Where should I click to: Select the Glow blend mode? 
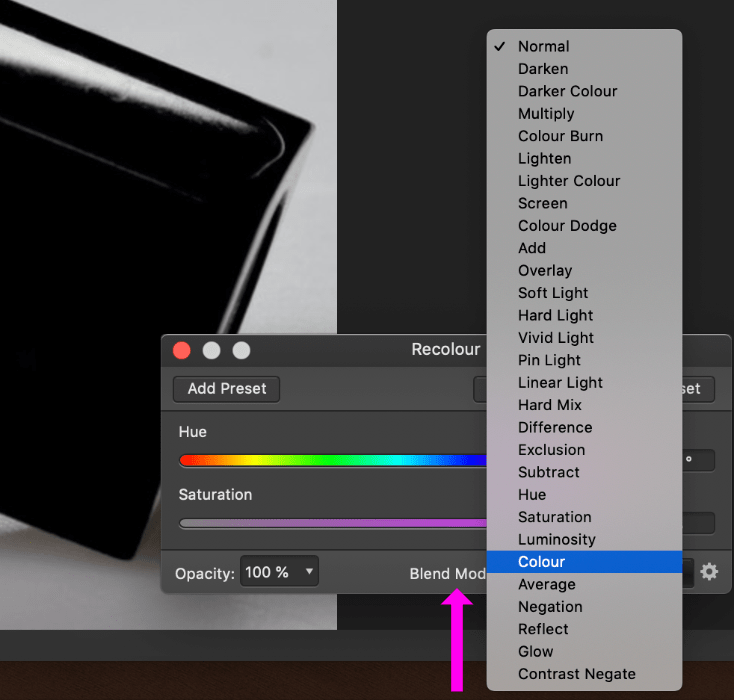[x=536, y=652]
